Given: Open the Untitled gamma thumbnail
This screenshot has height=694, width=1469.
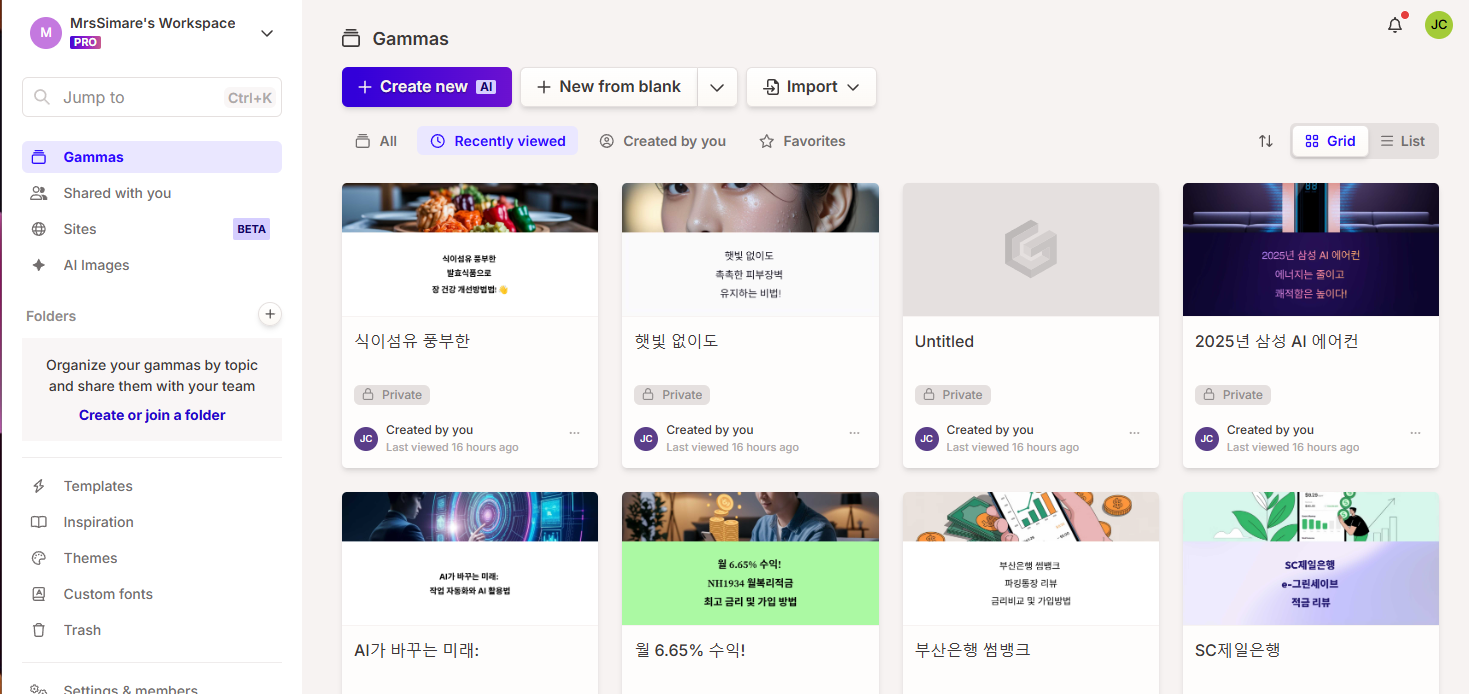Looking at the screenshot, I should point(1031,250).
